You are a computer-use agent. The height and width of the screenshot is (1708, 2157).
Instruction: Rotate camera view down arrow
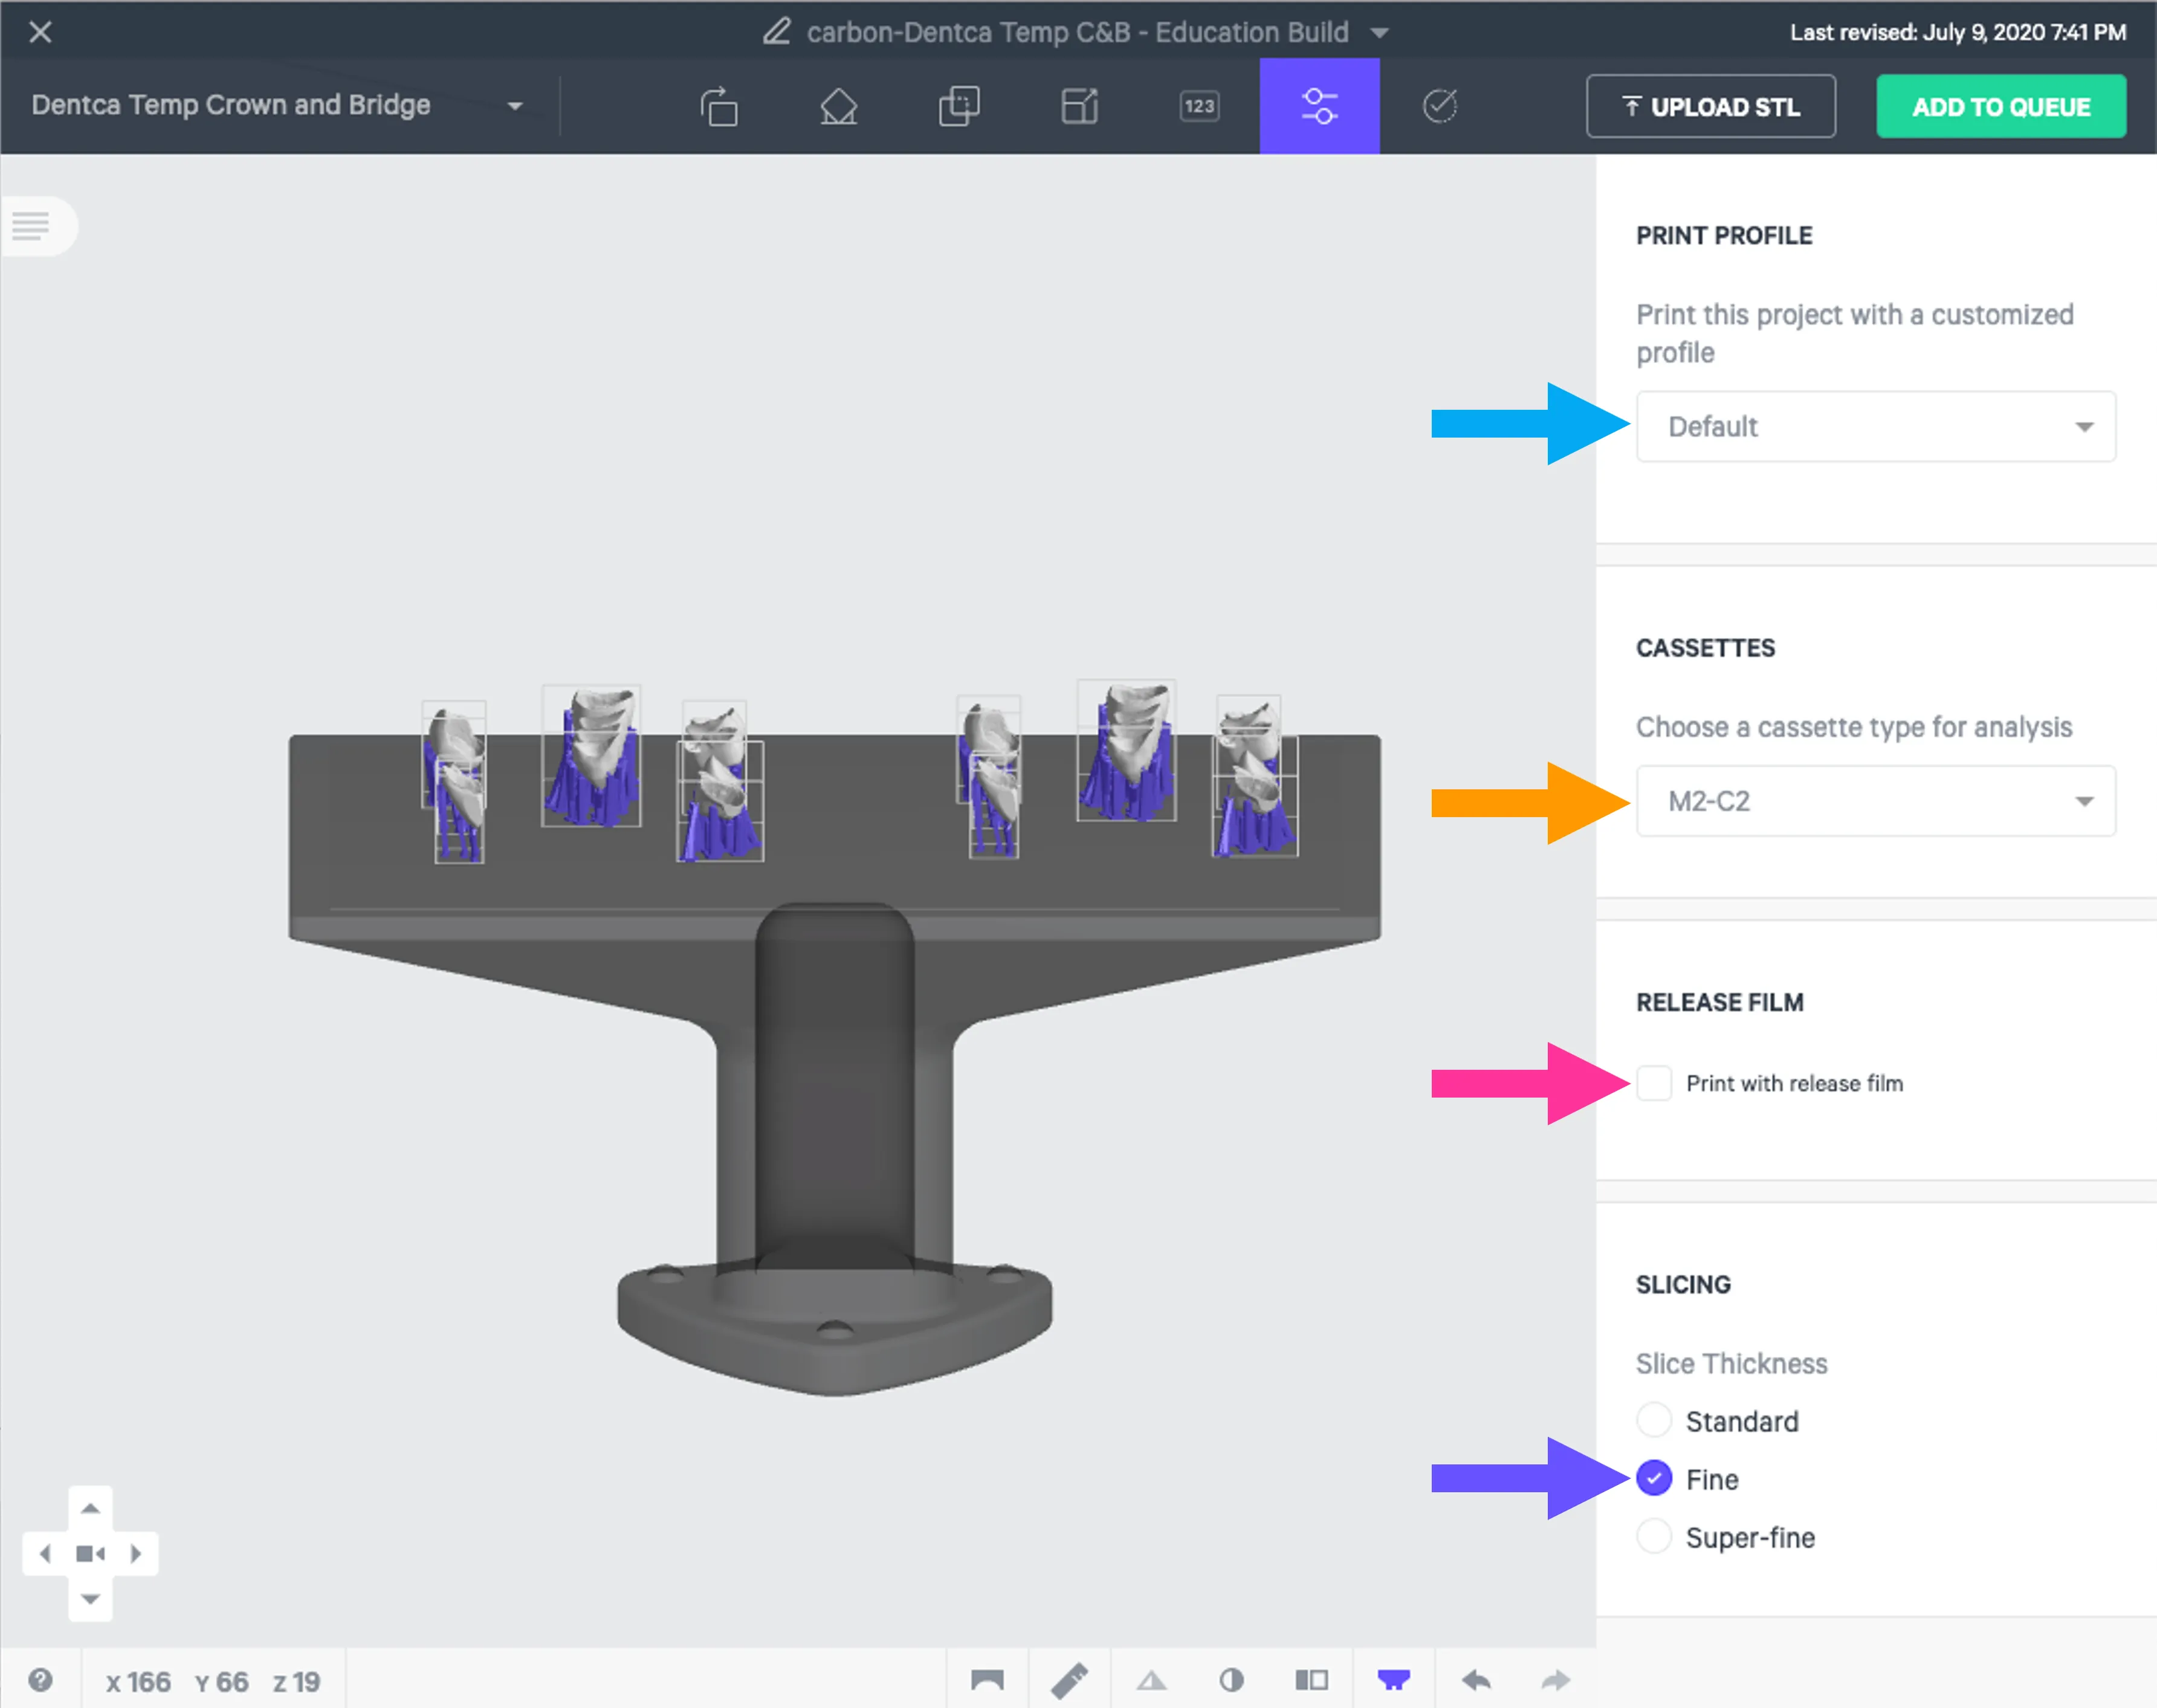[x=90, y=1599]
